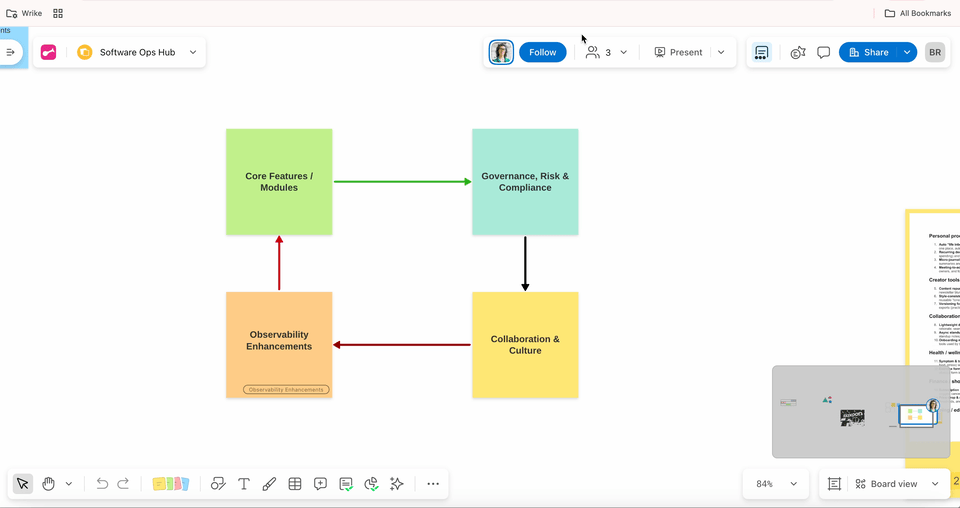The height and width of the screenshot is (508, 960).
Task: Insert a table from the toolbar
Action: 295,484
